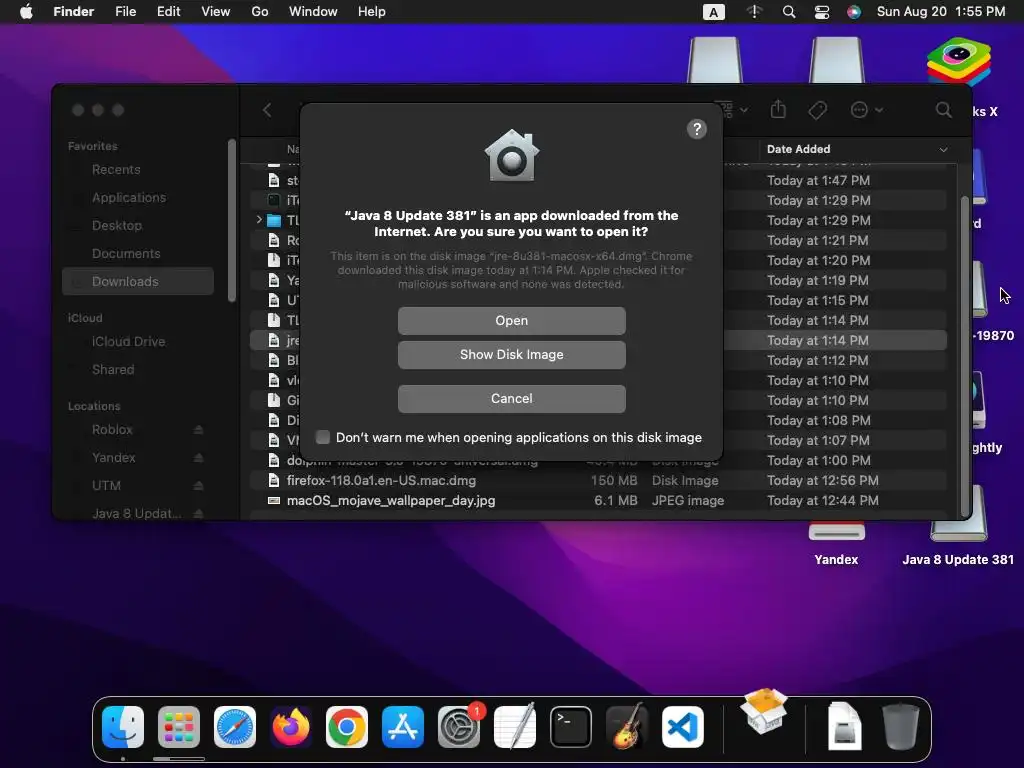Image resolution: width=1024 pixels, height=768 pixels.
Task: Click the Today at 12:56 PM date cell
Action: pyautogui.click(x=822, y=481)
